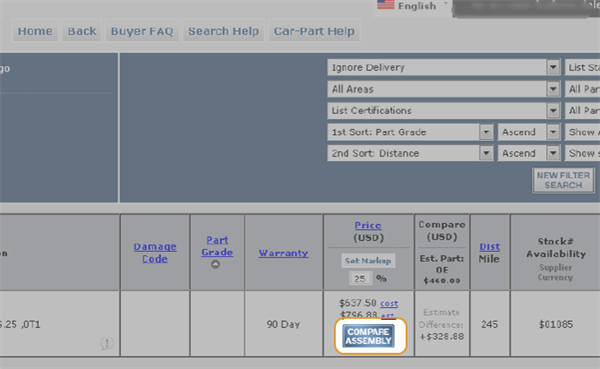The width and height of the screenshot is (600, 369).
Task: Sort by Part Grade column link
Action: 217,246
